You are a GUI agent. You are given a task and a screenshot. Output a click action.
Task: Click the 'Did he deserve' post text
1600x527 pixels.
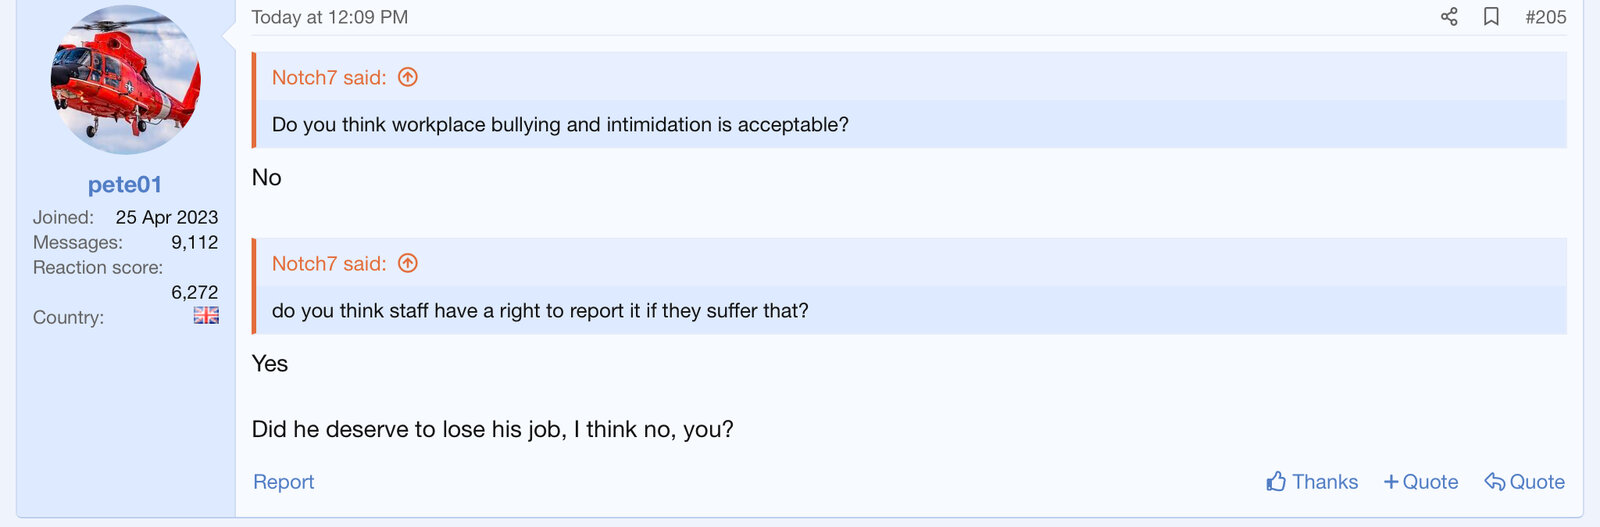coord(492,430)
